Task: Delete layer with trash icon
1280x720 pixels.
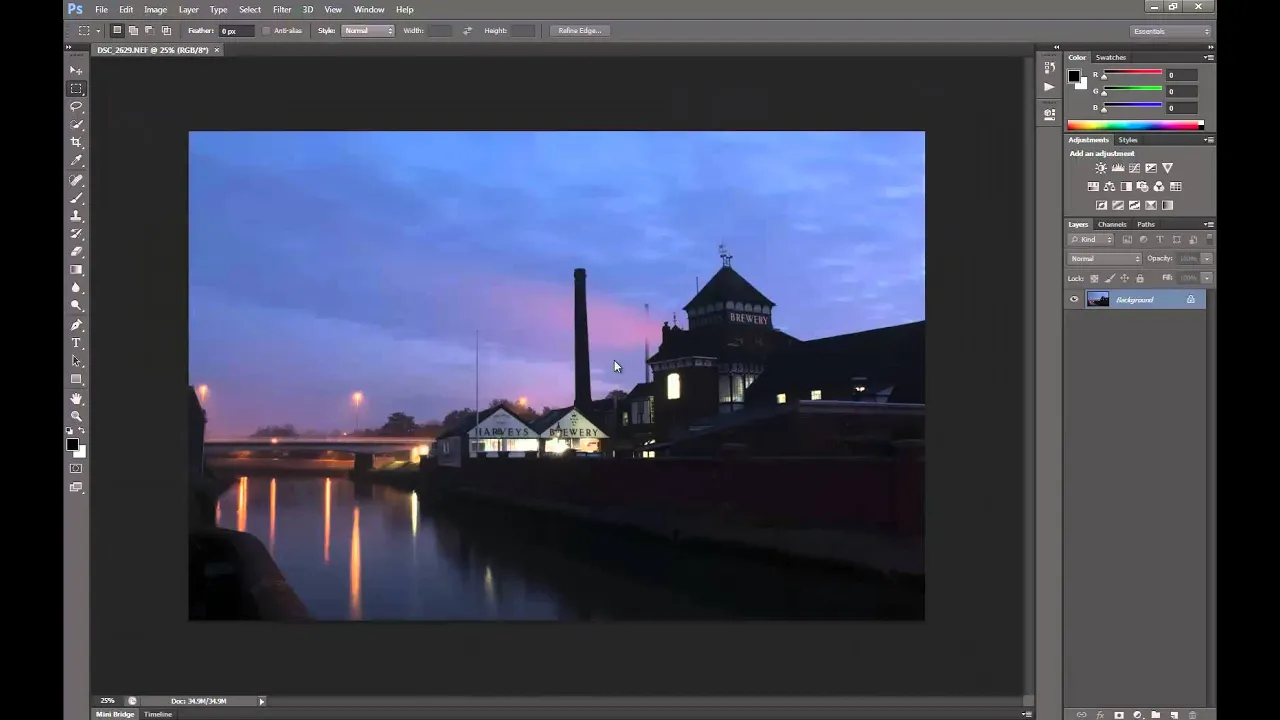Action: 1192,715
